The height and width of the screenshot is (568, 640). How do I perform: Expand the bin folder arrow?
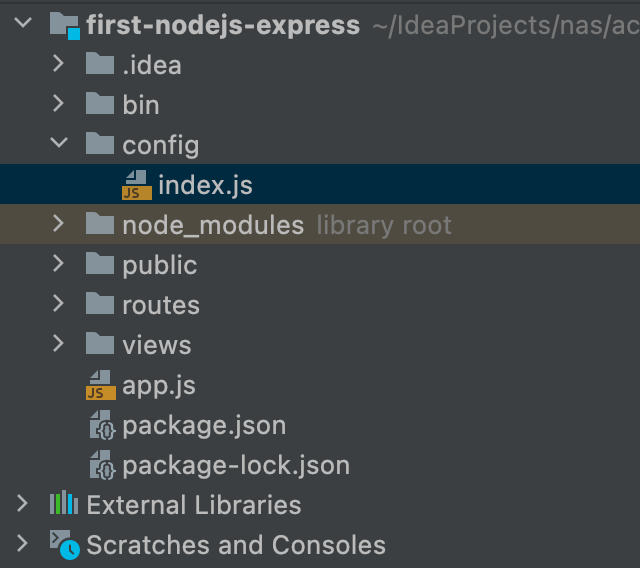(58, 104)
